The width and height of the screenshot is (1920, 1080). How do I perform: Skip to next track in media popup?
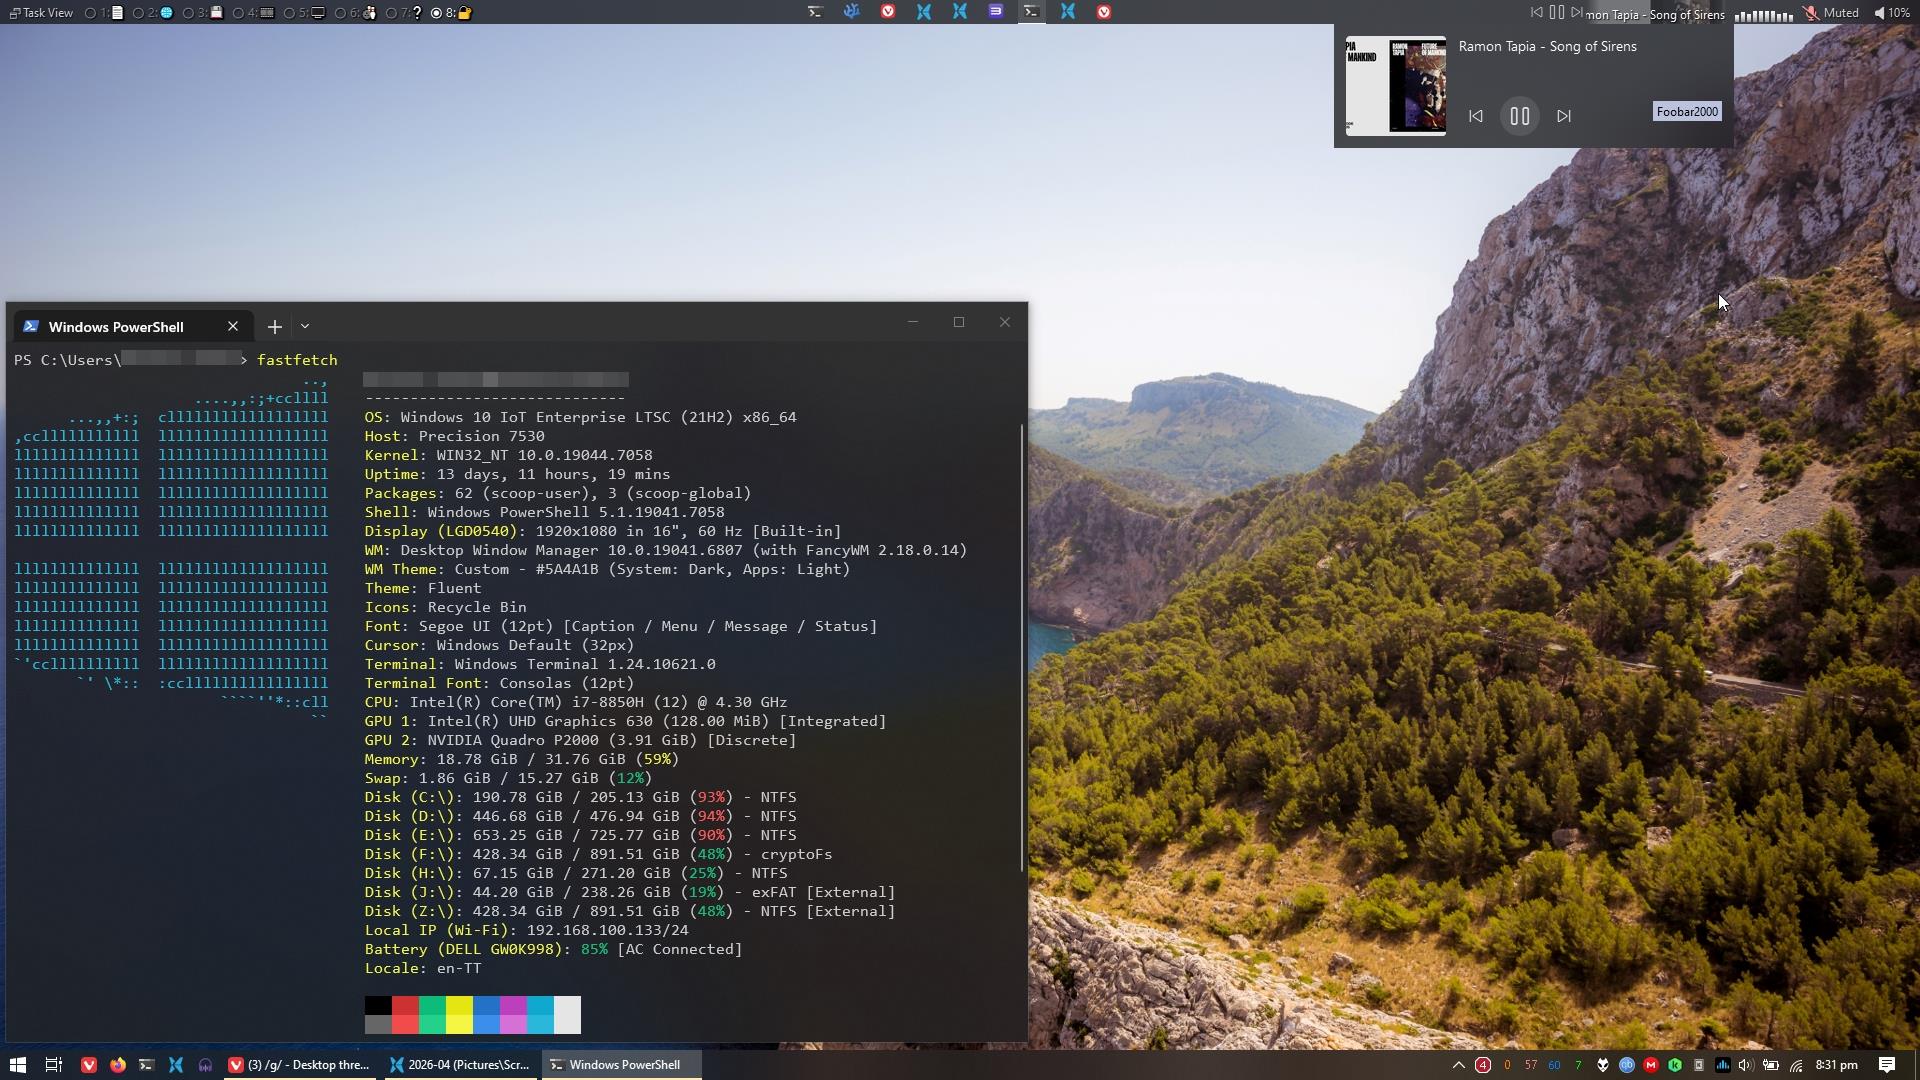pos(1564,116)
